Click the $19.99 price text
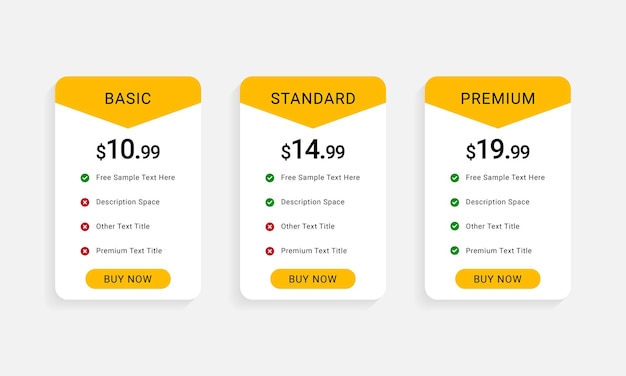Image resolution: width=626 pixels, height=376 pixels. (x=498, y=150)
